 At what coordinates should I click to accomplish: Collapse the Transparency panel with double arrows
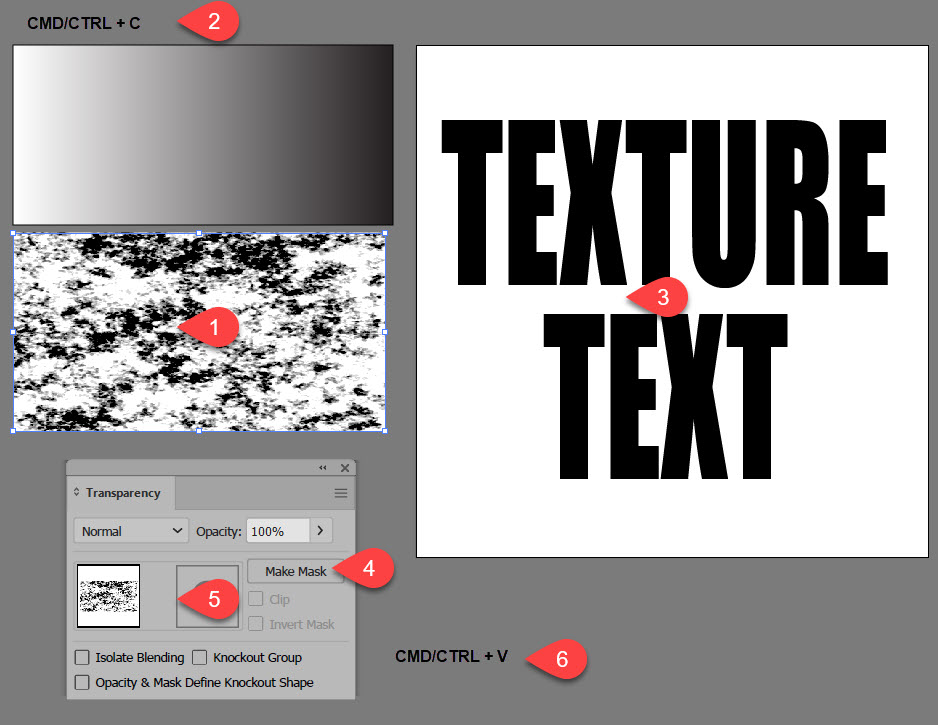323,468
